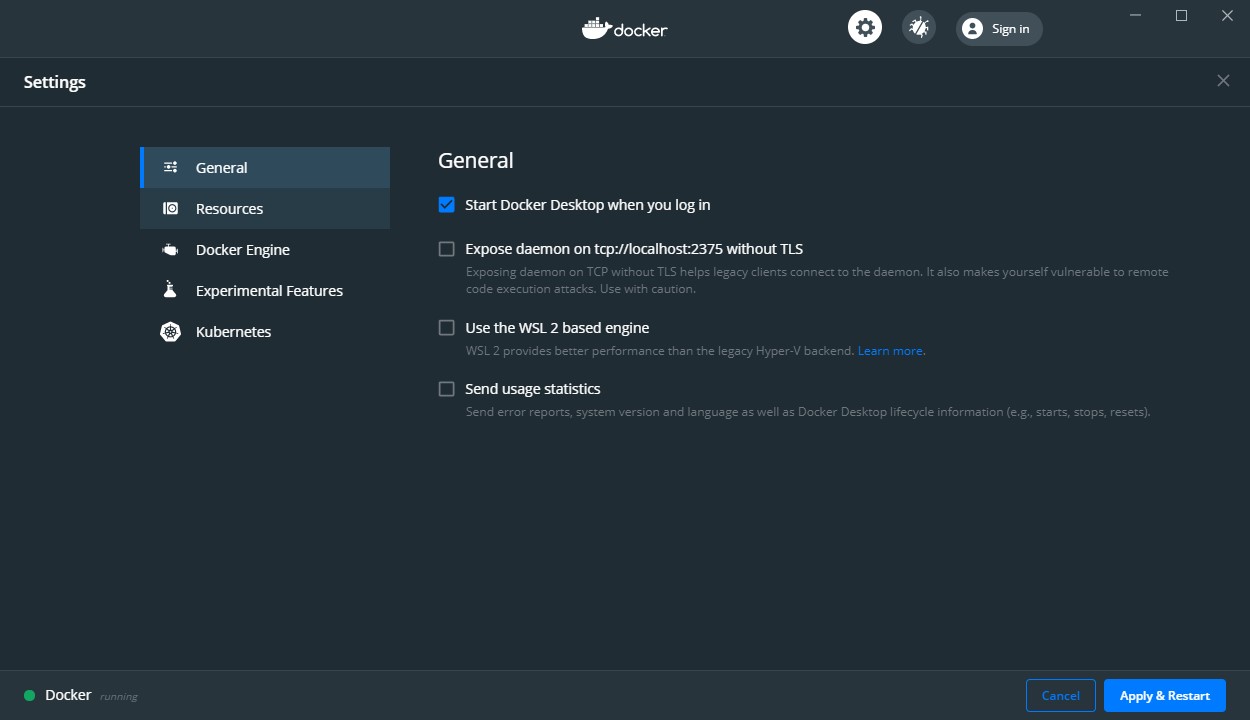Open Kubernetes settings via its wheel icon
Screen dimensions: 1250x720
click(170, 331)
